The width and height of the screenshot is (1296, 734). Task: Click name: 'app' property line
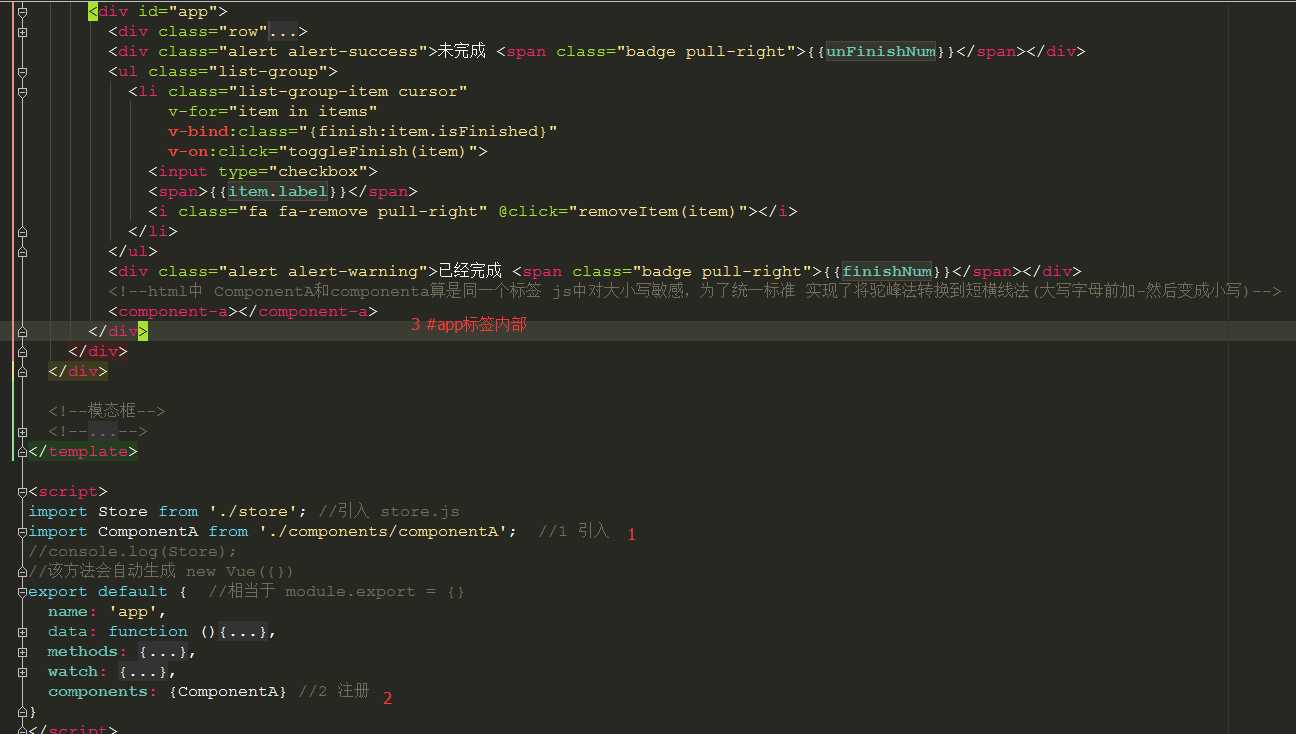click(107, 612)
